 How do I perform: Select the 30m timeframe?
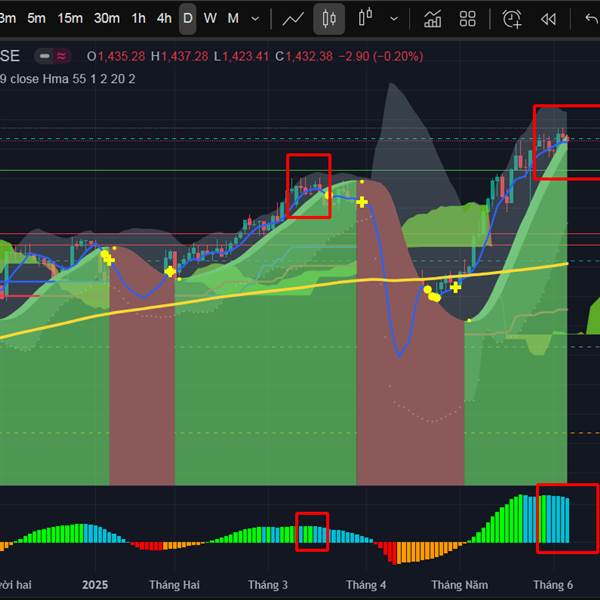coord(107,18)
